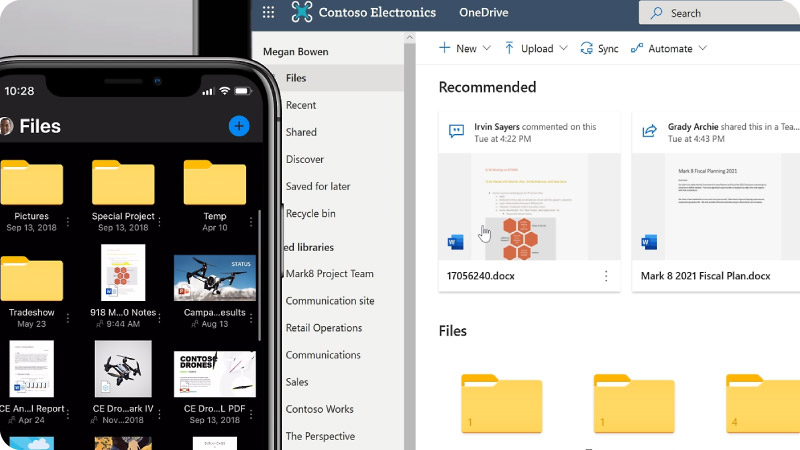Click the search magnifier icon
Screen dimensions: 800x450
click(x=657, y=13)
